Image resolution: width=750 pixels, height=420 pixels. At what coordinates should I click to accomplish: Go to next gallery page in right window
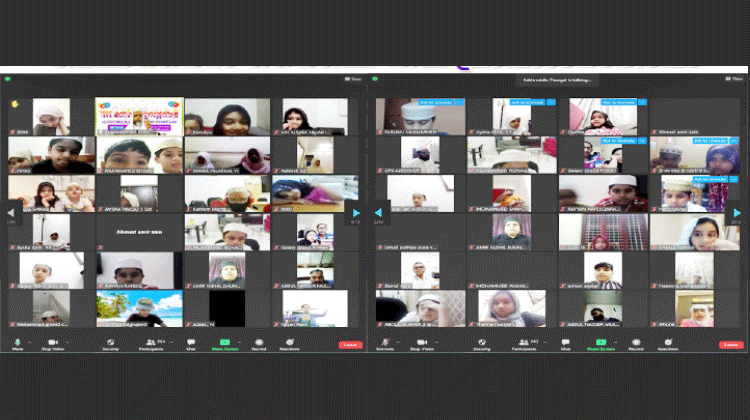[x=737, y=212]
